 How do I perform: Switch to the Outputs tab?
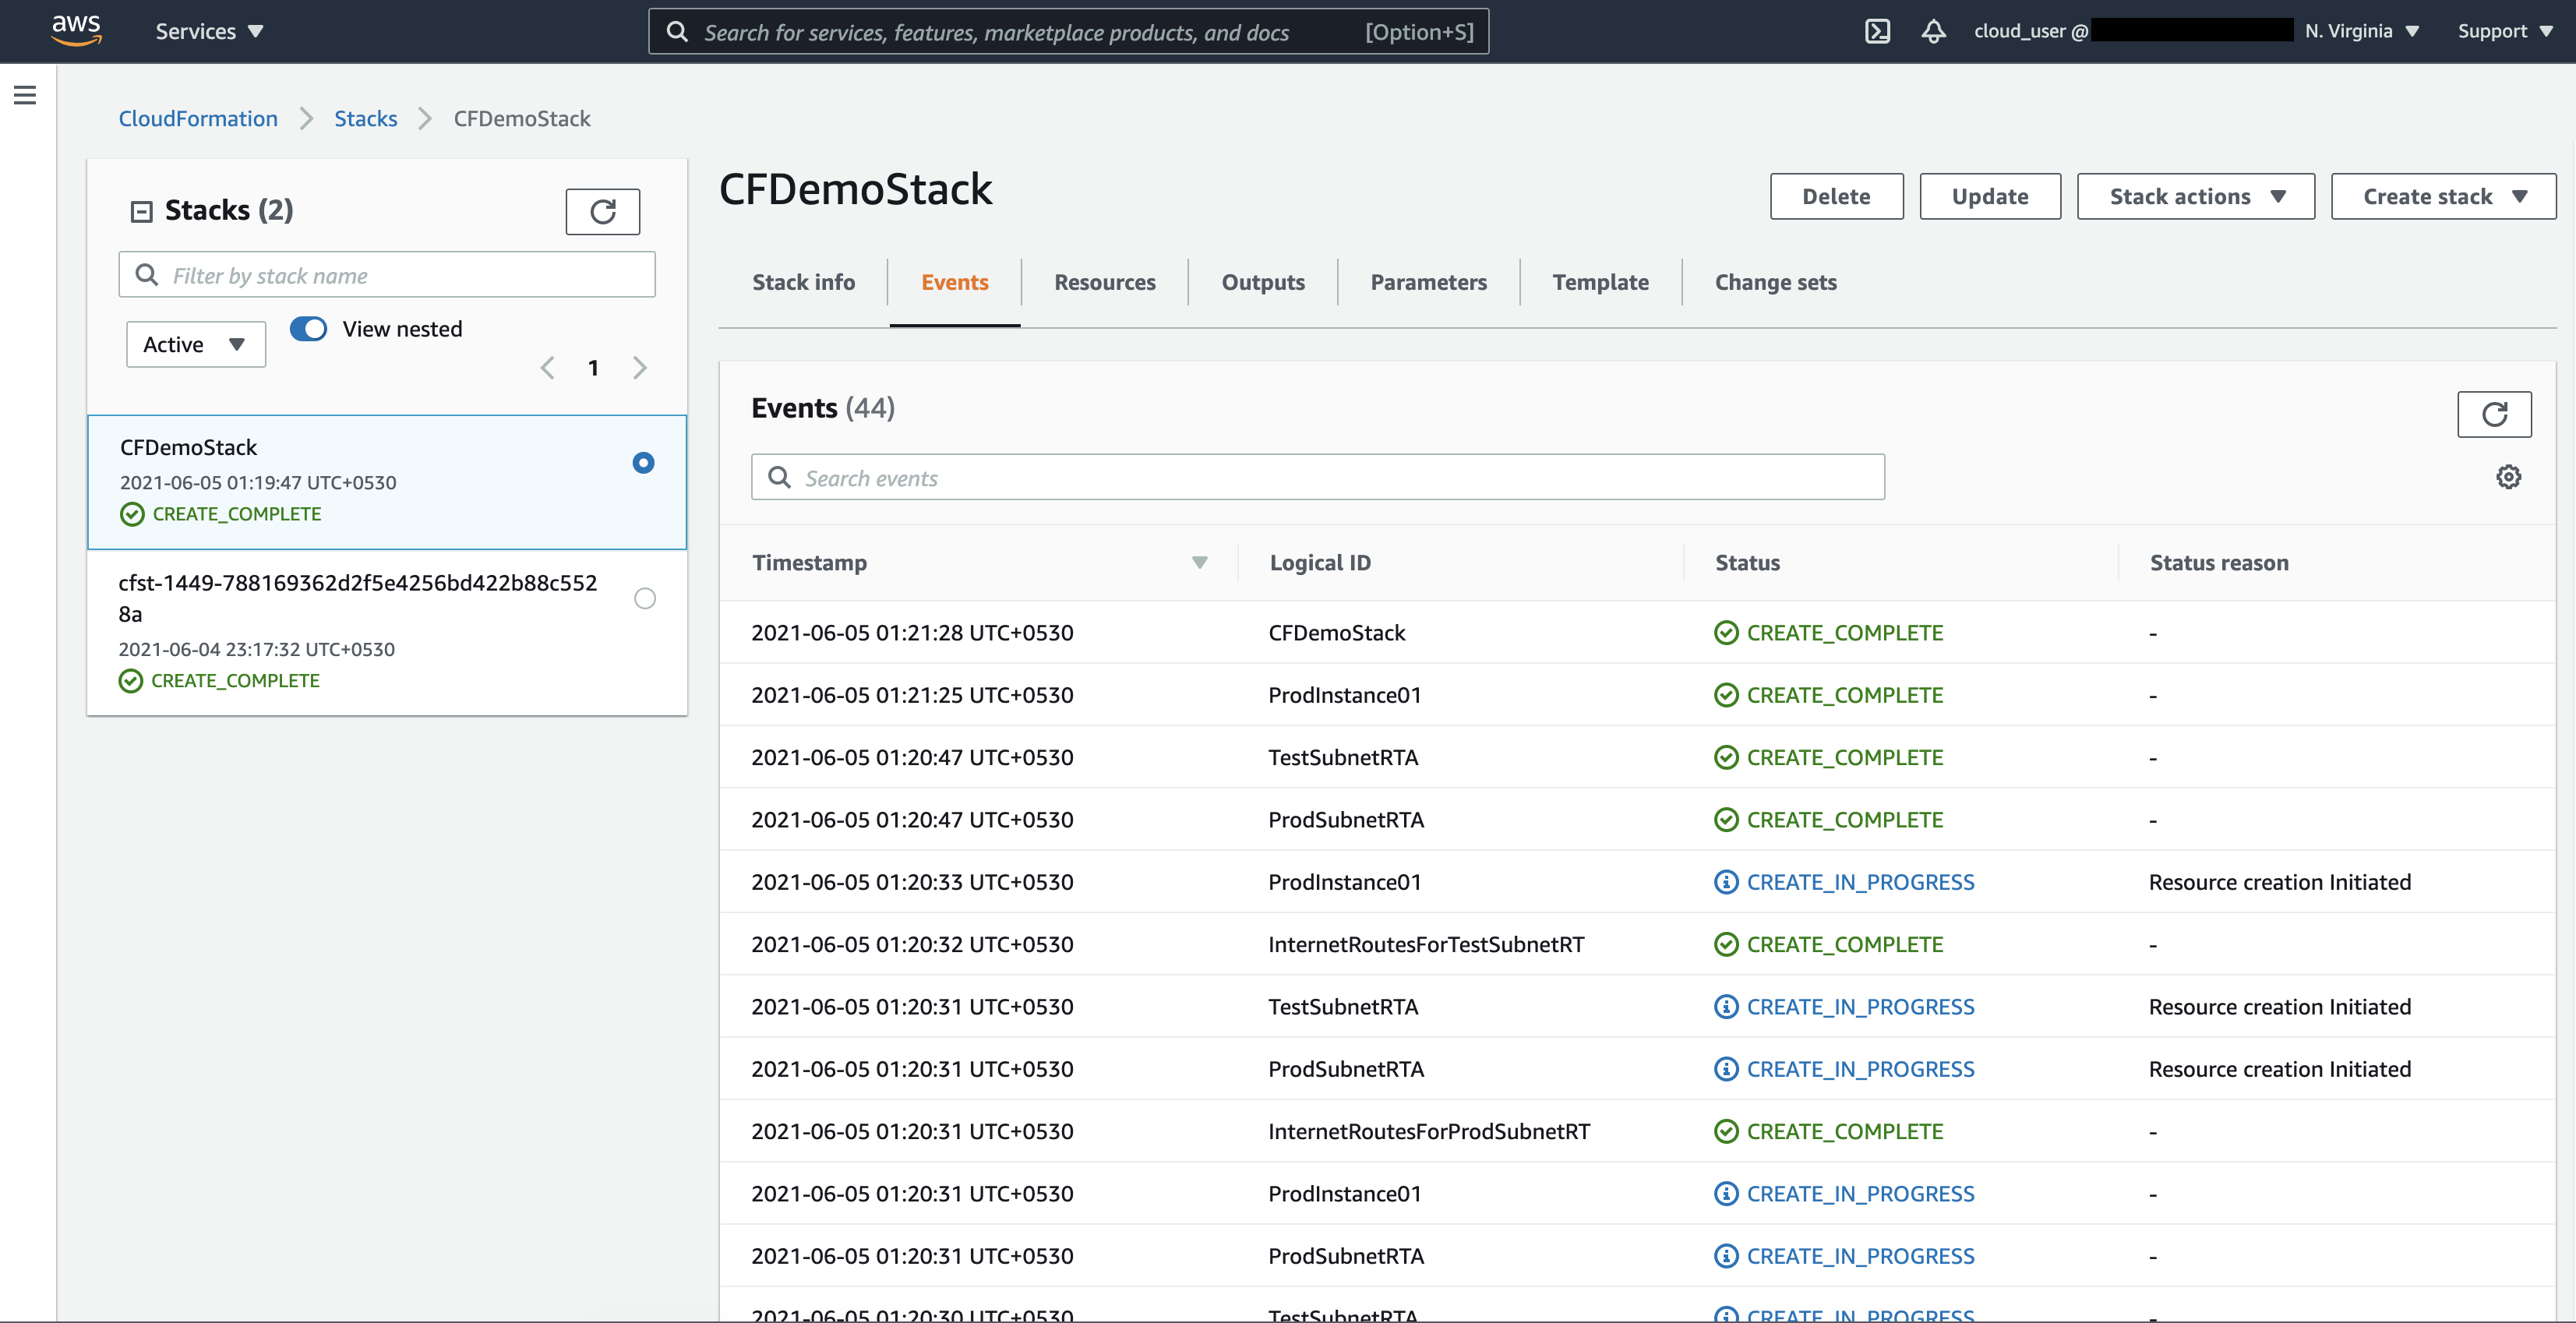click(x=1263, y=283)
